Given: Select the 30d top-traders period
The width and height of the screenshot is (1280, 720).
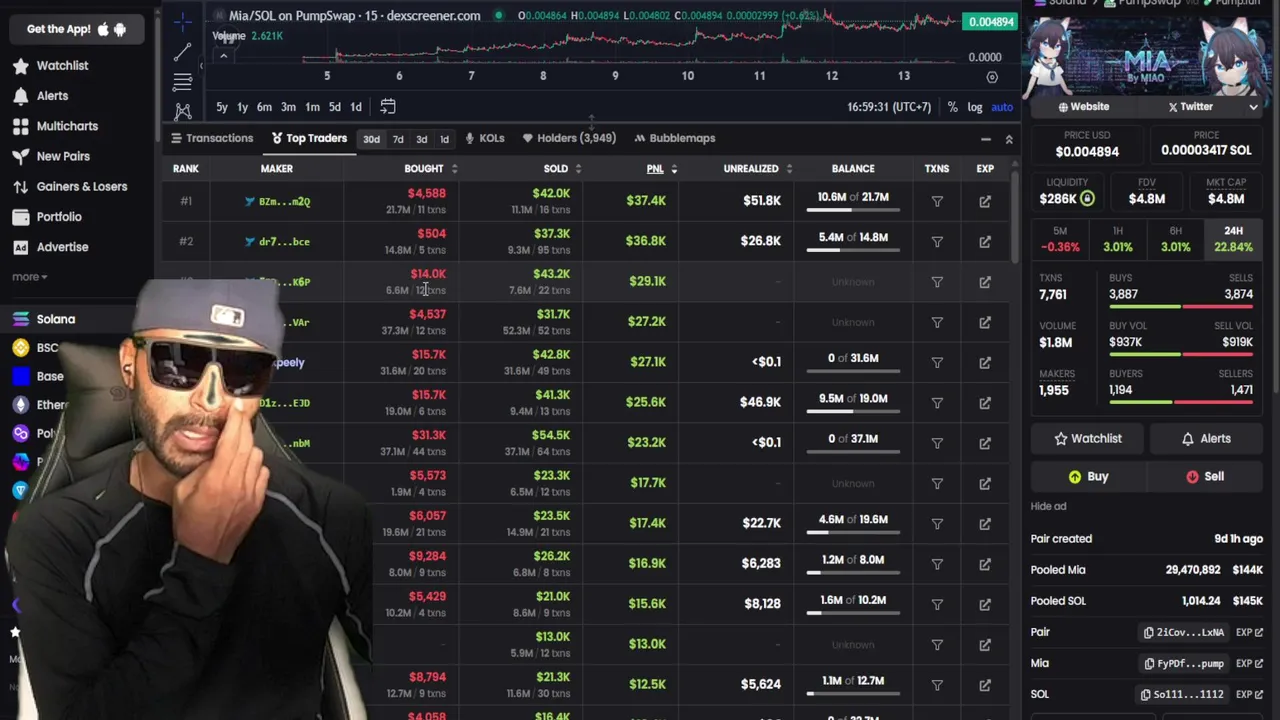Looking at the screenshot, I should tap(371, 139).
